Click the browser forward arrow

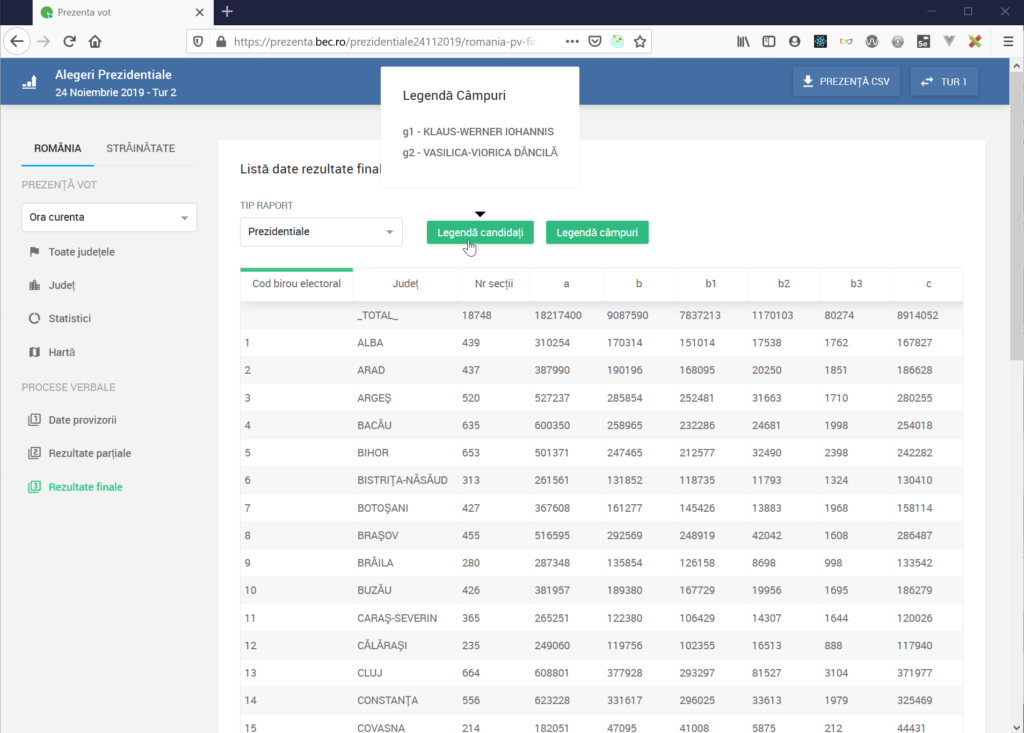44,41
